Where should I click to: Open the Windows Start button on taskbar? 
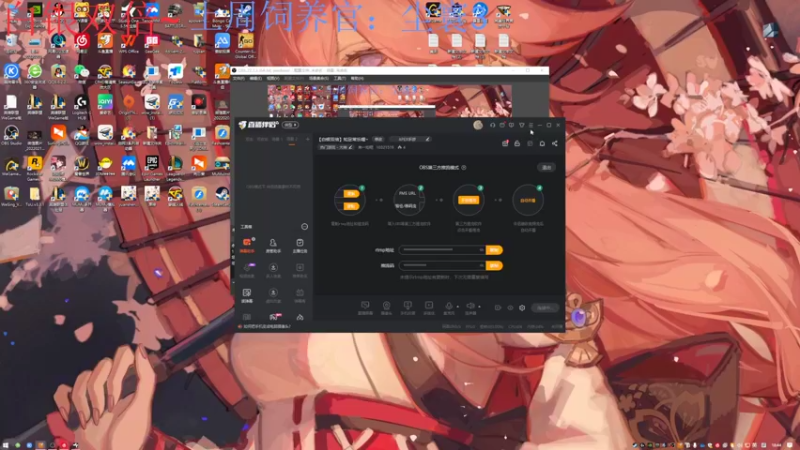(x=5, y=445)
